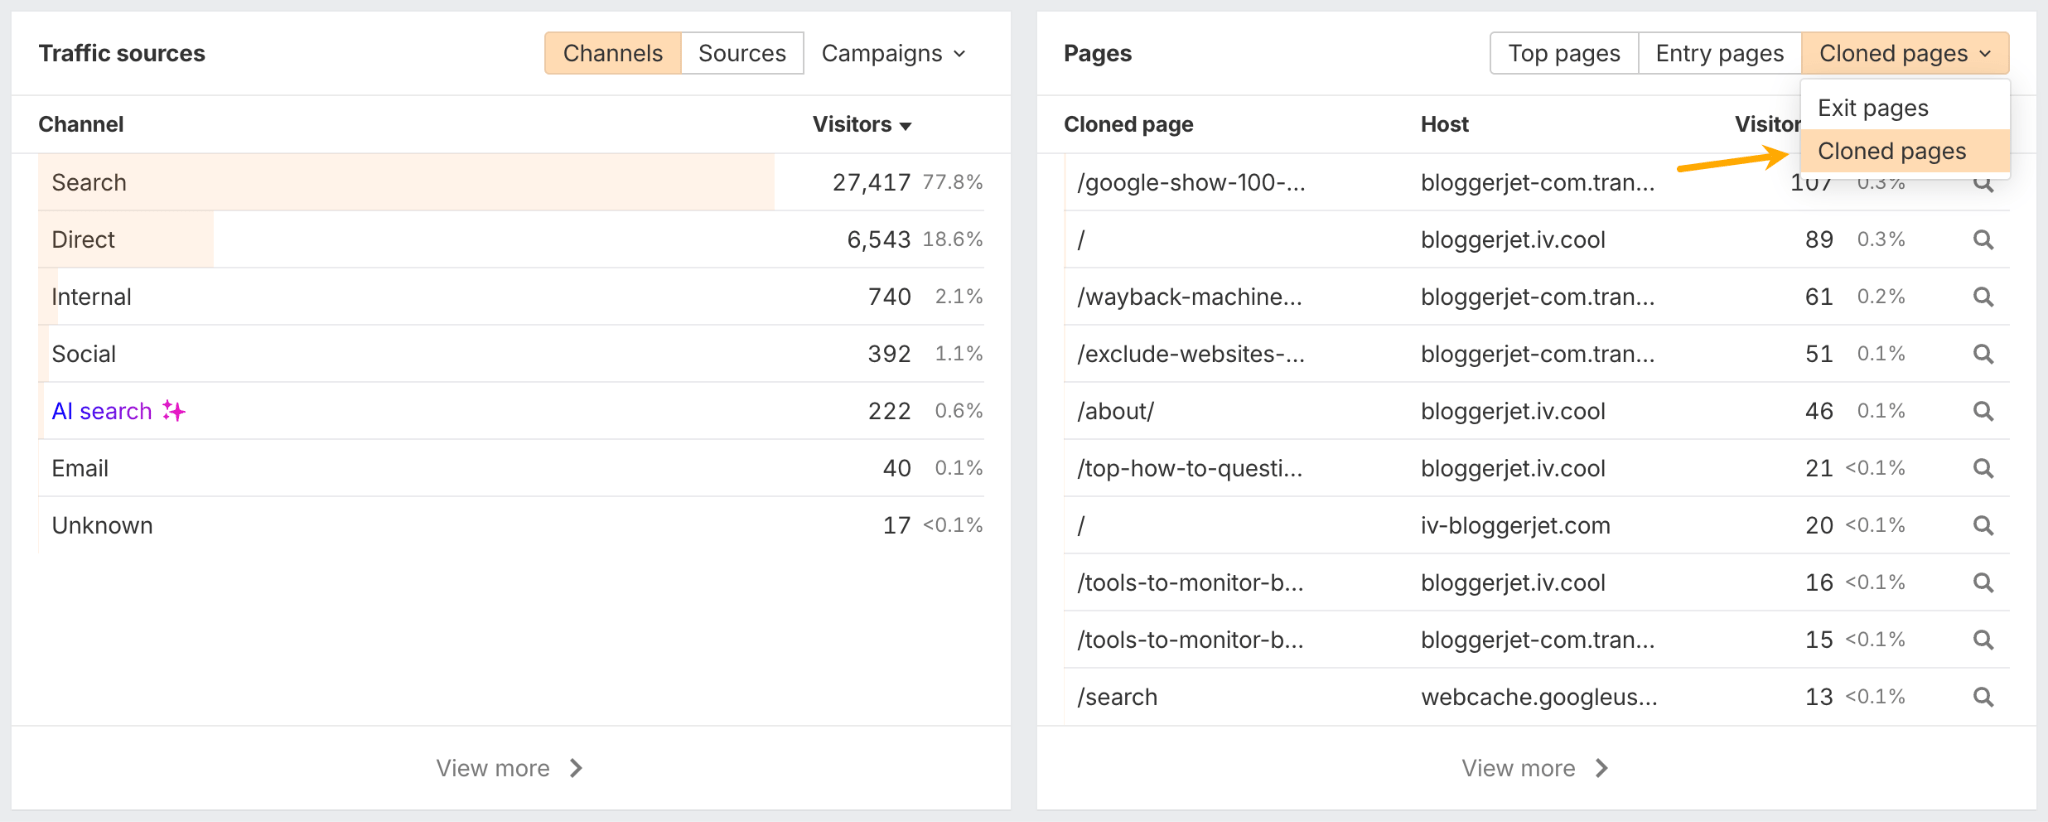
Task: Click the magnifier icon for /about/ row
Action: coord(1983,411)
